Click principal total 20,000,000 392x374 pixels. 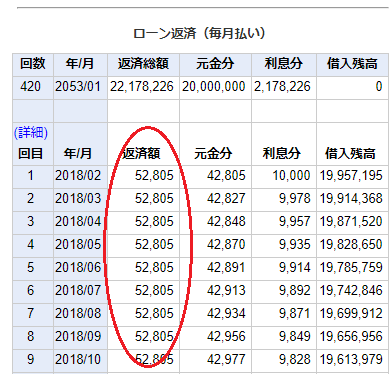click(x=214, y=87)
